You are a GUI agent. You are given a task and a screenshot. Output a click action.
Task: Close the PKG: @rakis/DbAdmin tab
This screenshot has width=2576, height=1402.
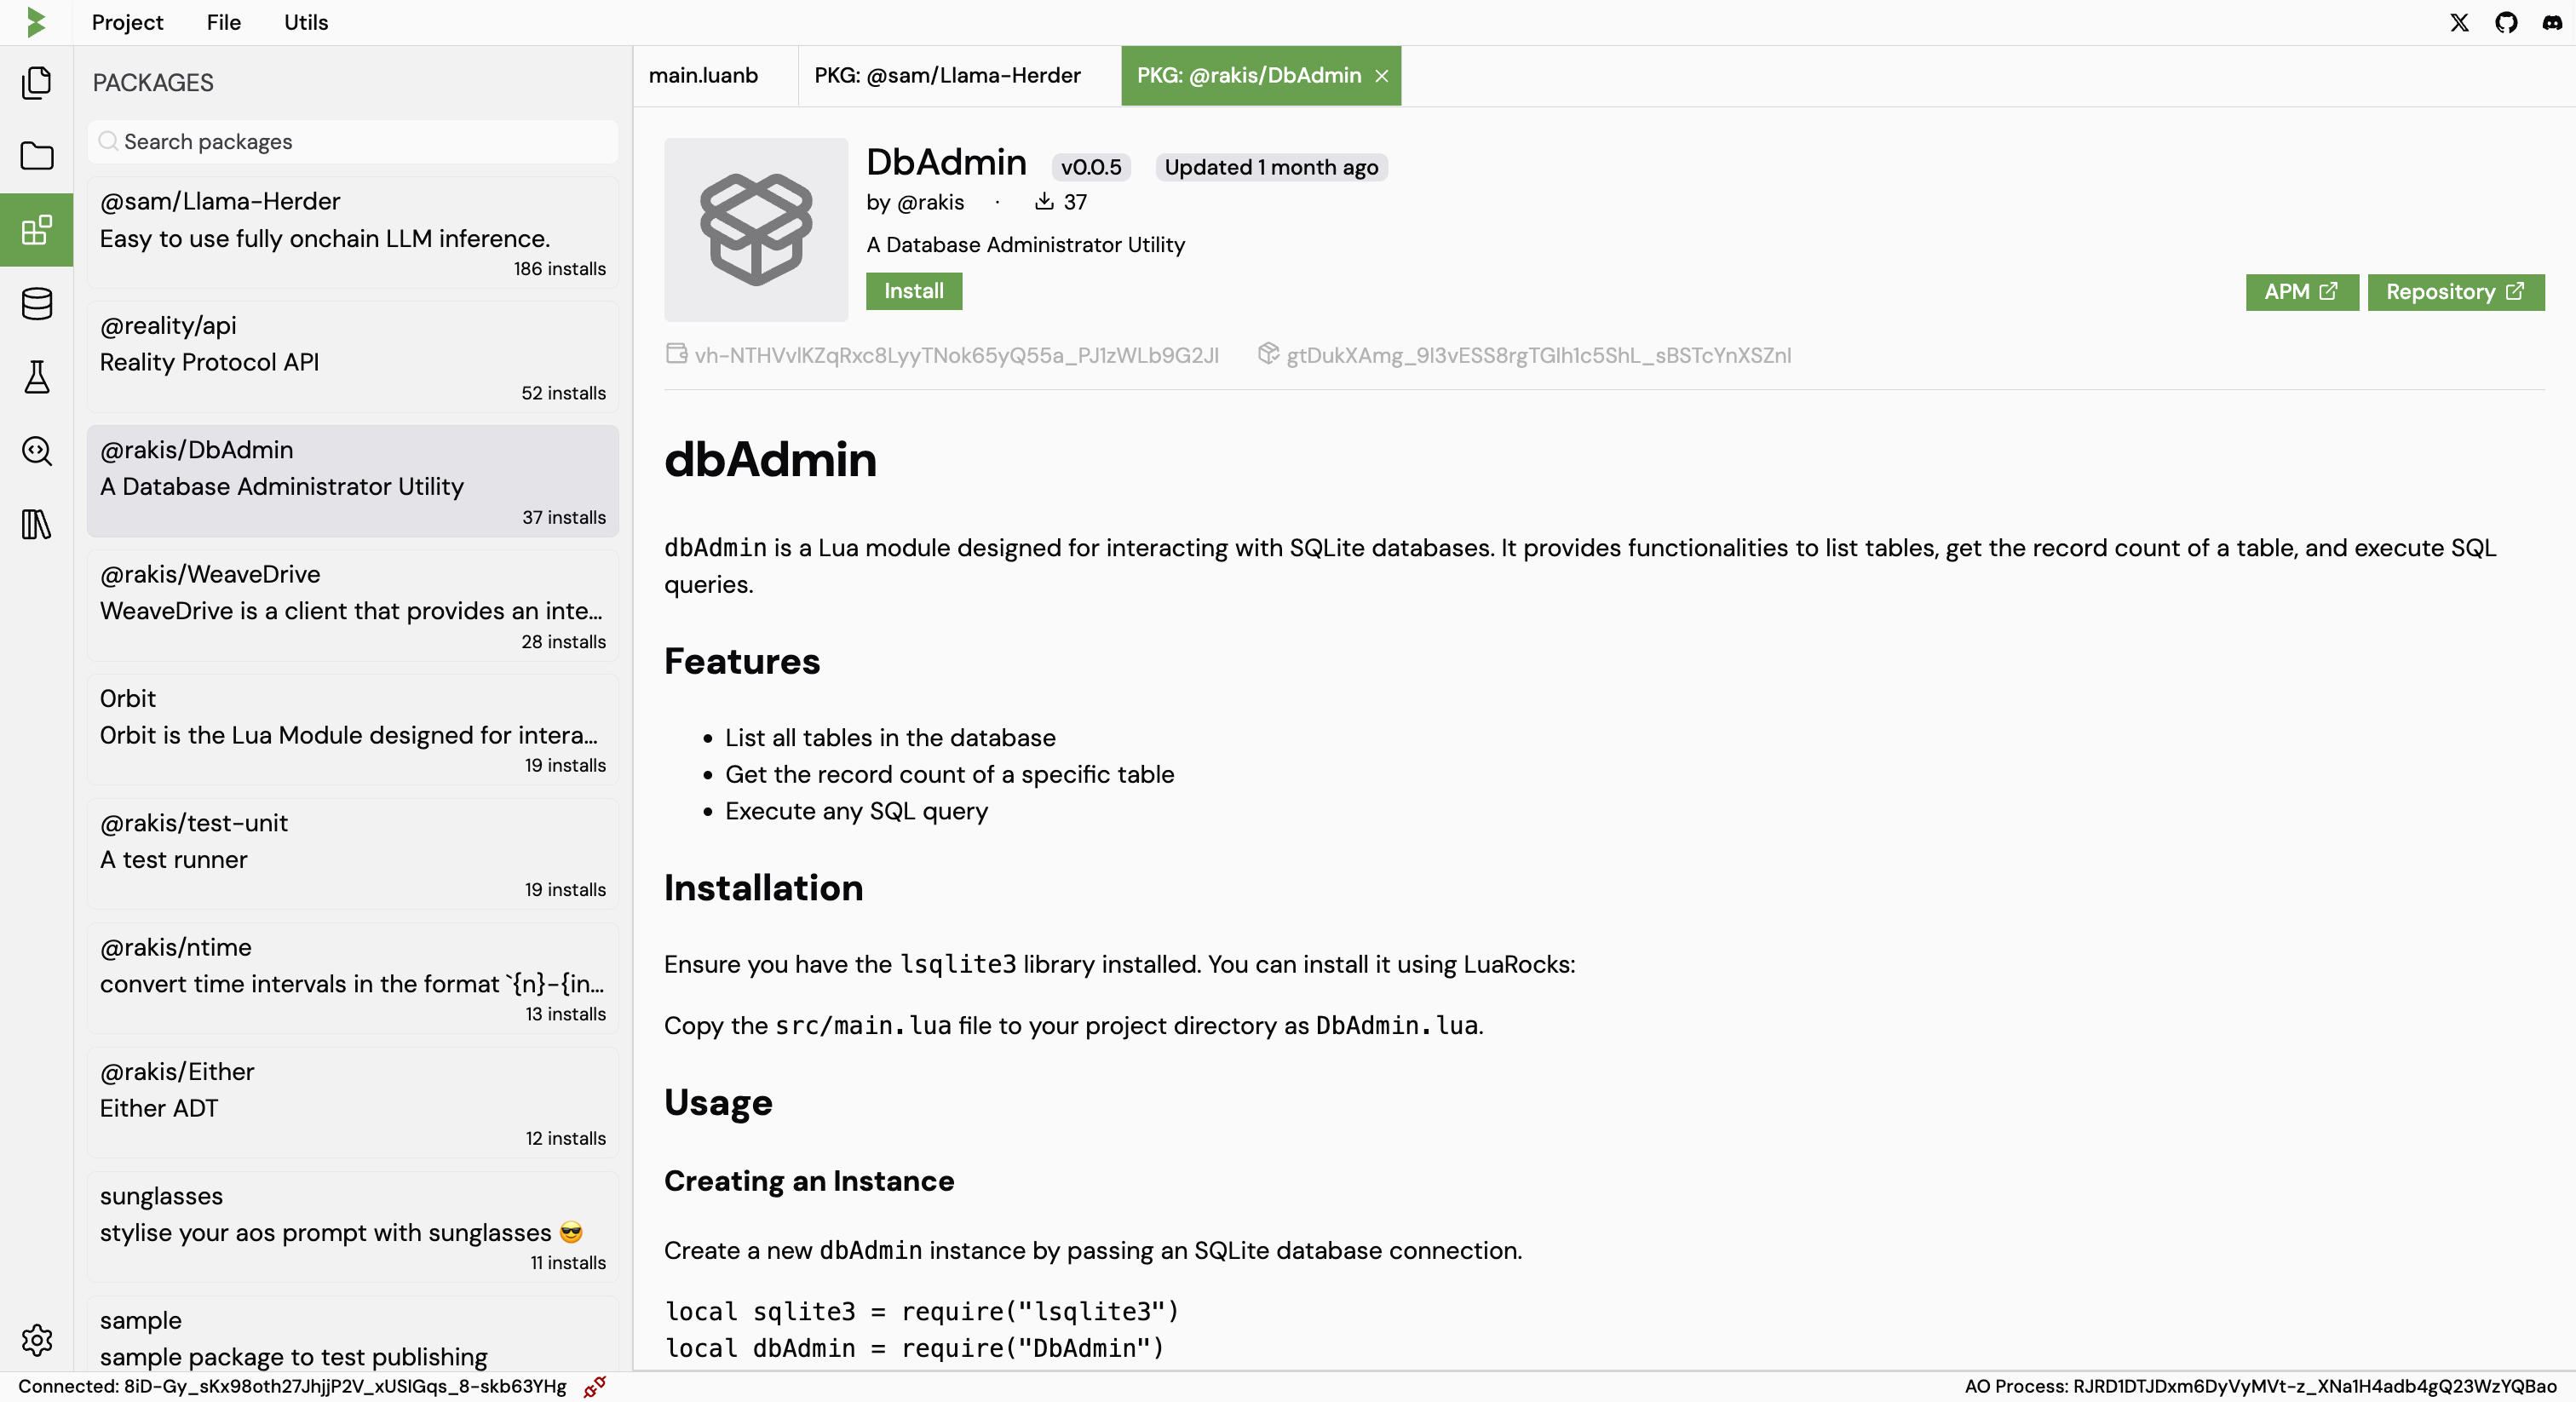coord(1381,76)
